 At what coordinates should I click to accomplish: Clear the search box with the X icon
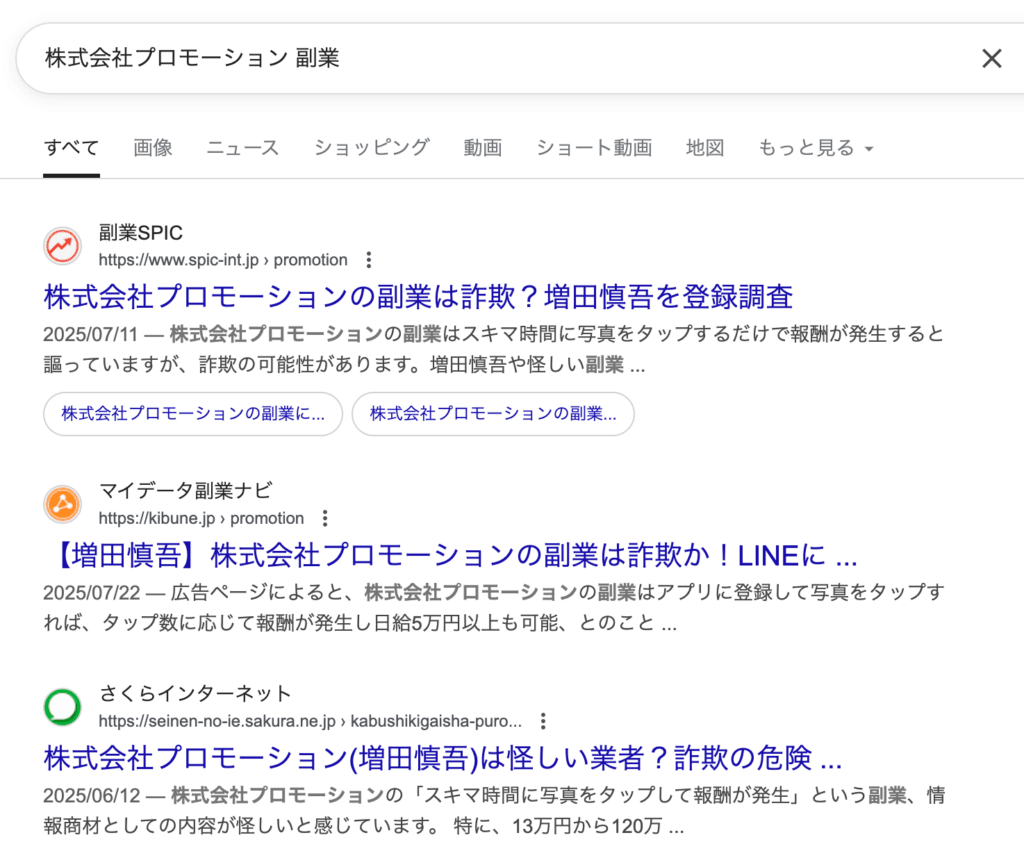pos(991,59)
